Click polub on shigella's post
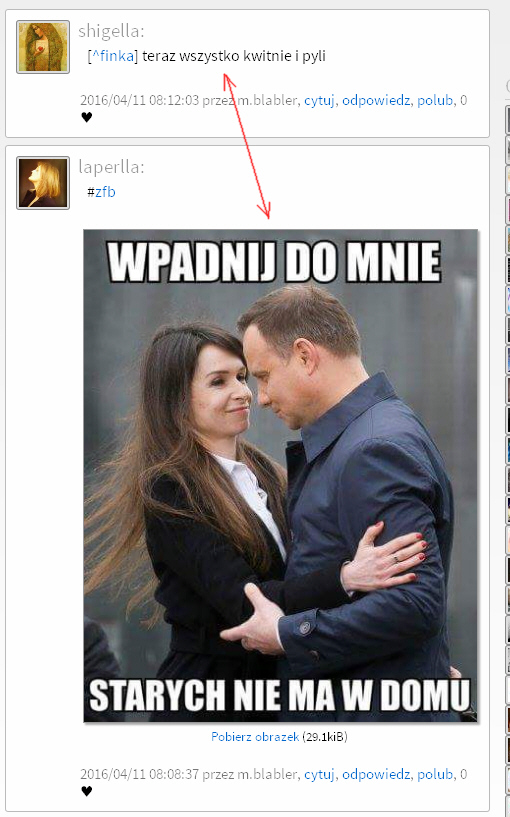The image size is (510, 817). [435, 100]
